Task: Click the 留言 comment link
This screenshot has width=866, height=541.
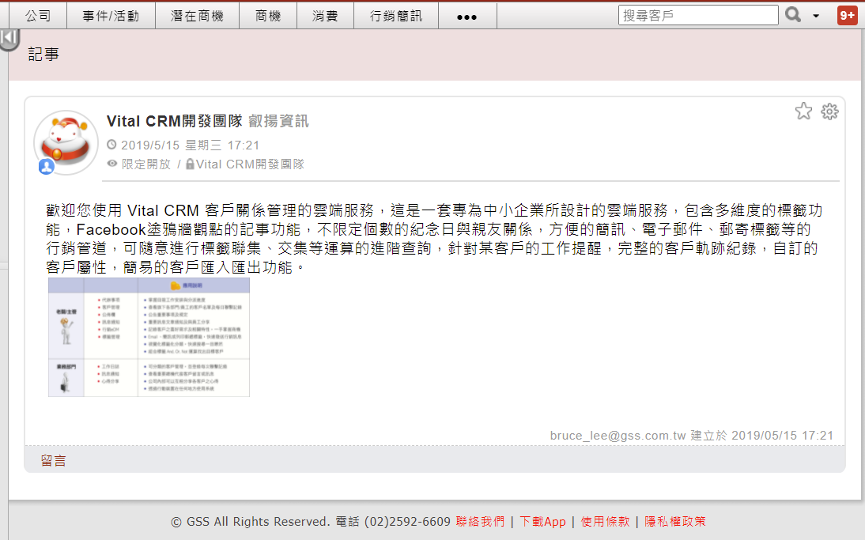Action: 54,460
